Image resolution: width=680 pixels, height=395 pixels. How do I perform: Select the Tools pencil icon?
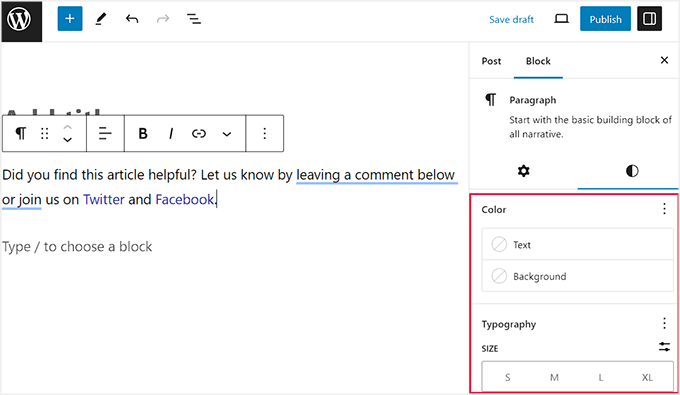[101, 19]
